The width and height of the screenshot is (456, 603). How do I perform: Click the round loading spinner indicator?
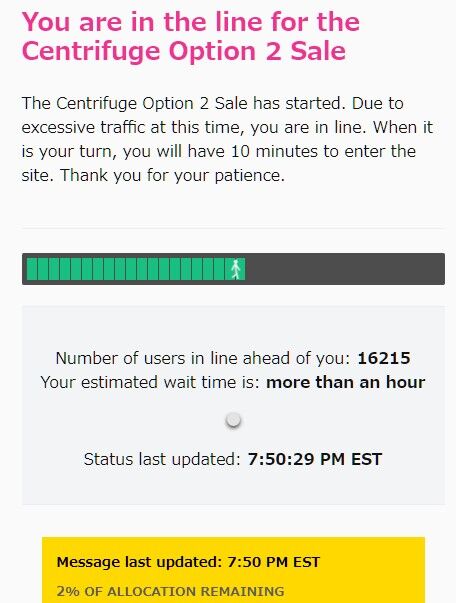pyautogui.click(x=233, y=420)
